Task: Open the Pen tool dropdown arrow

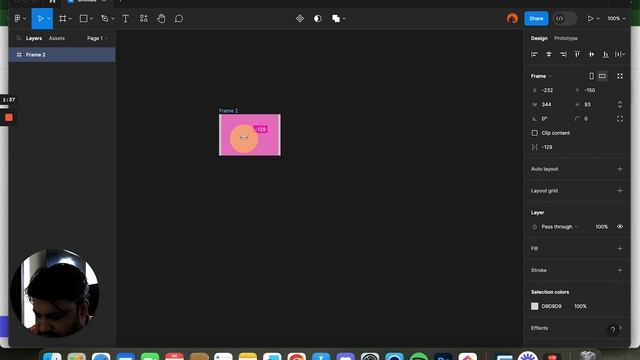Action: [113, 19]
